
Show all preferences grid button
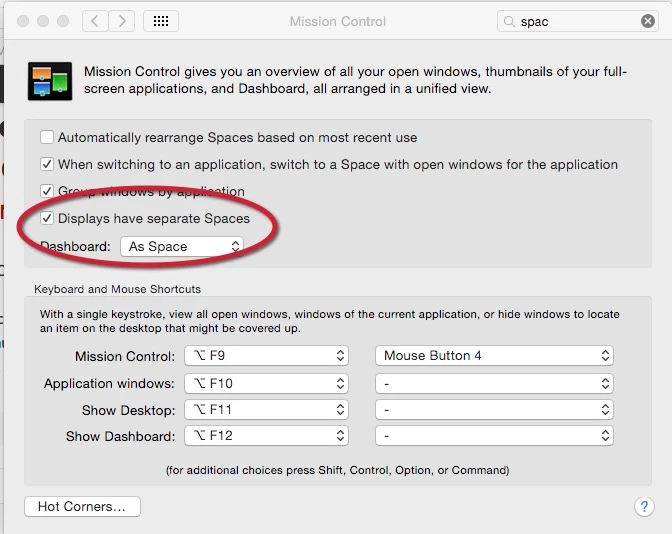[x=161, y=21]
